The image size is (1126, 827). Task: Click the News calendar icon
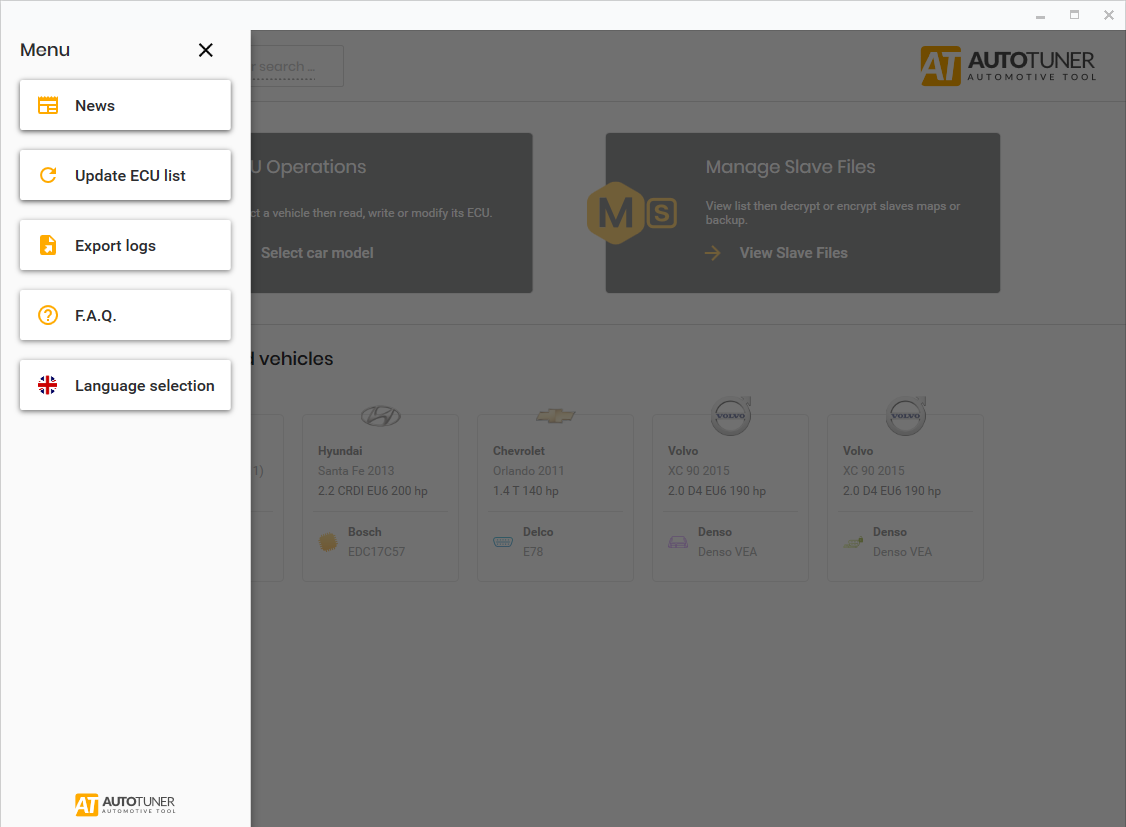click(47, 105)
